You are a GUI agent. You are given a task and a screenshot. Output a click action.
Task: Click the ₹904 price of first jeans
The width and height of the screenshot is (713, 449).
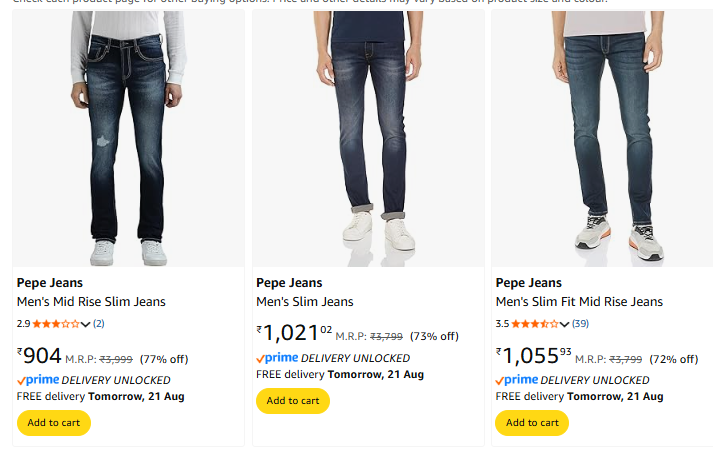pos(40,356)
